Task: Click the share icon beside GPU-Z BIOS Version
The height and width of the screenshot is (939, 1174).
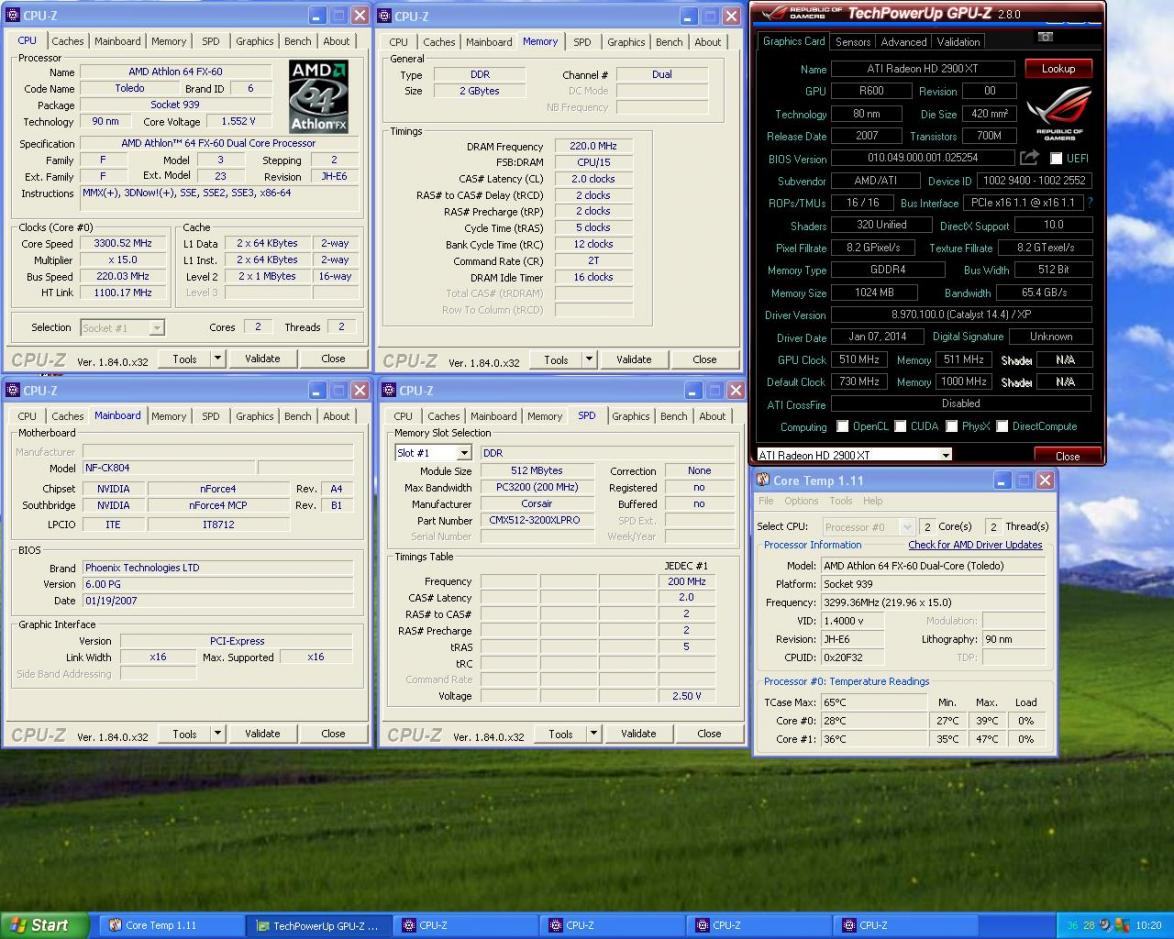Action: [1029, 157]
